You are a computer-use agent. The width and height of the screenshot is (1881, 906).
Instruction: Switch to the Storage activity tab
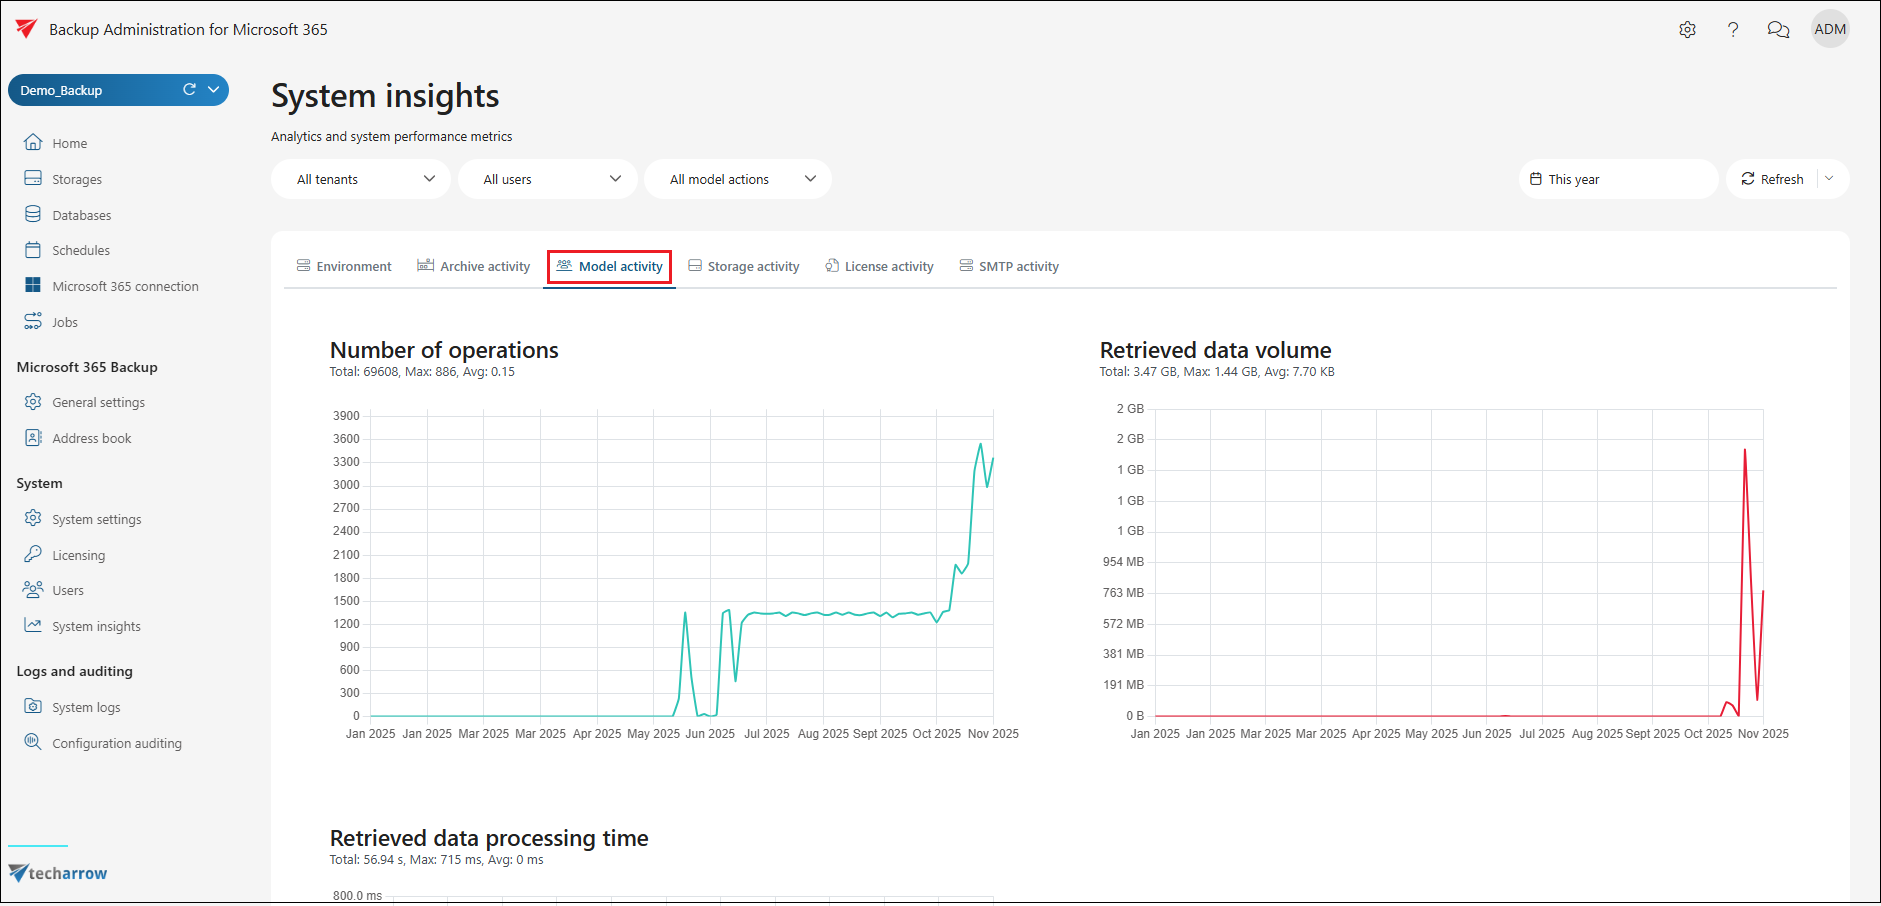pos(743,267)
